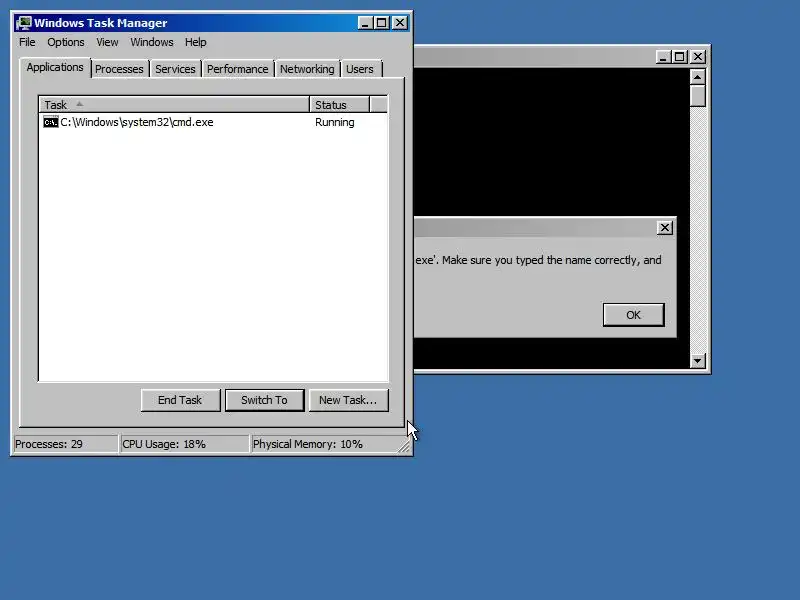Open the File menu in Task Manager

(27, 42)
